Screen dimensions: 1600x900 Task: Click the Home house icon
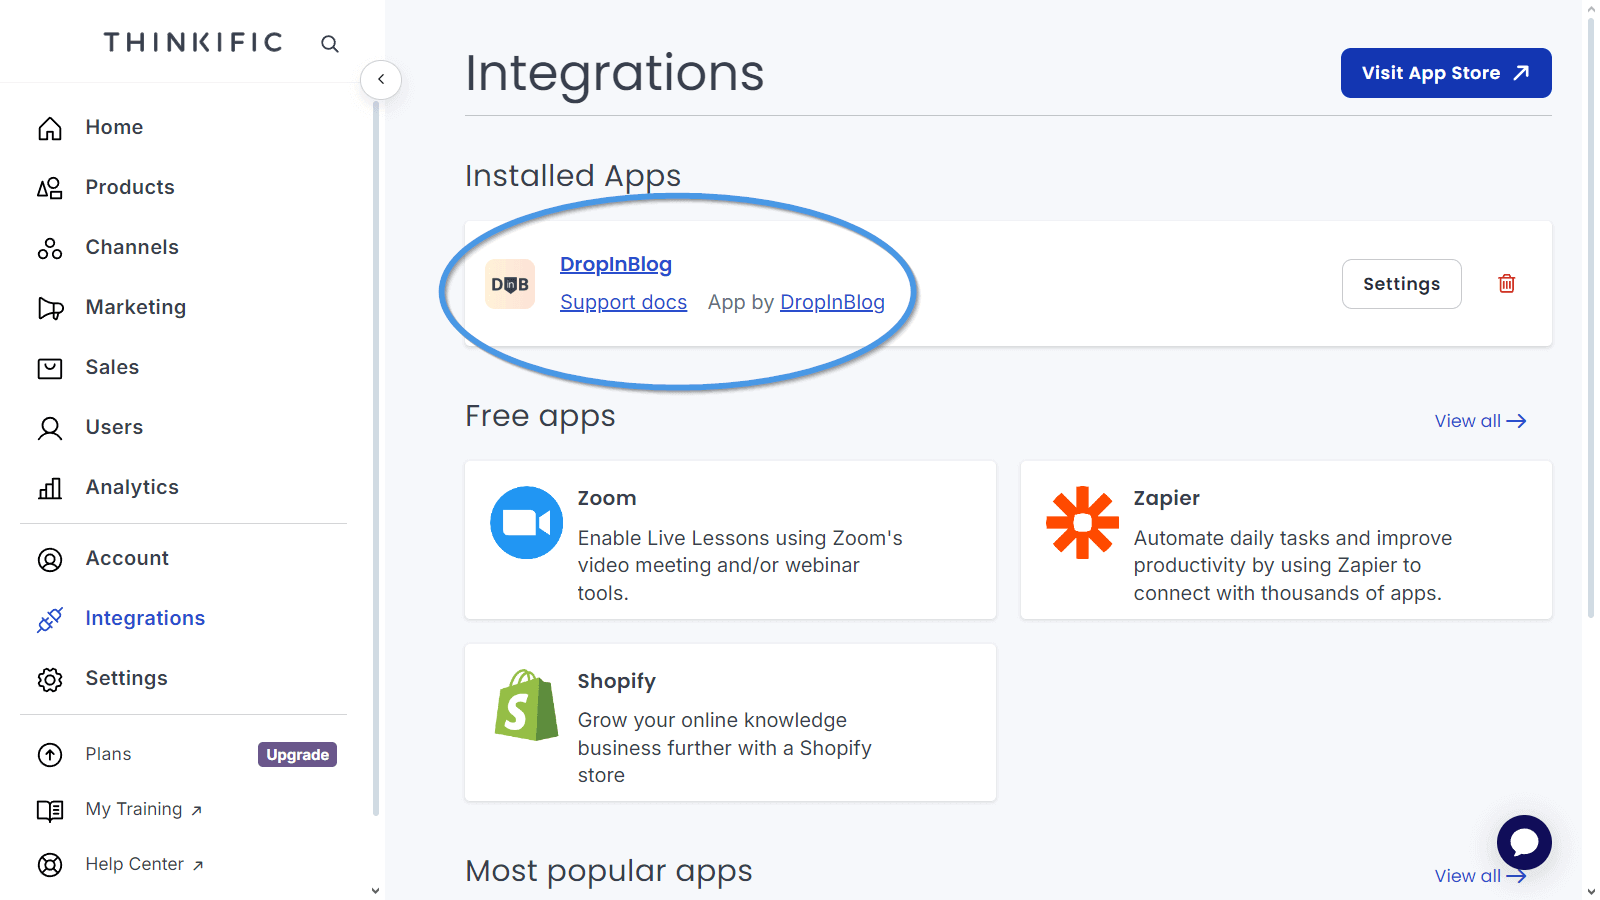click(50, 128)
